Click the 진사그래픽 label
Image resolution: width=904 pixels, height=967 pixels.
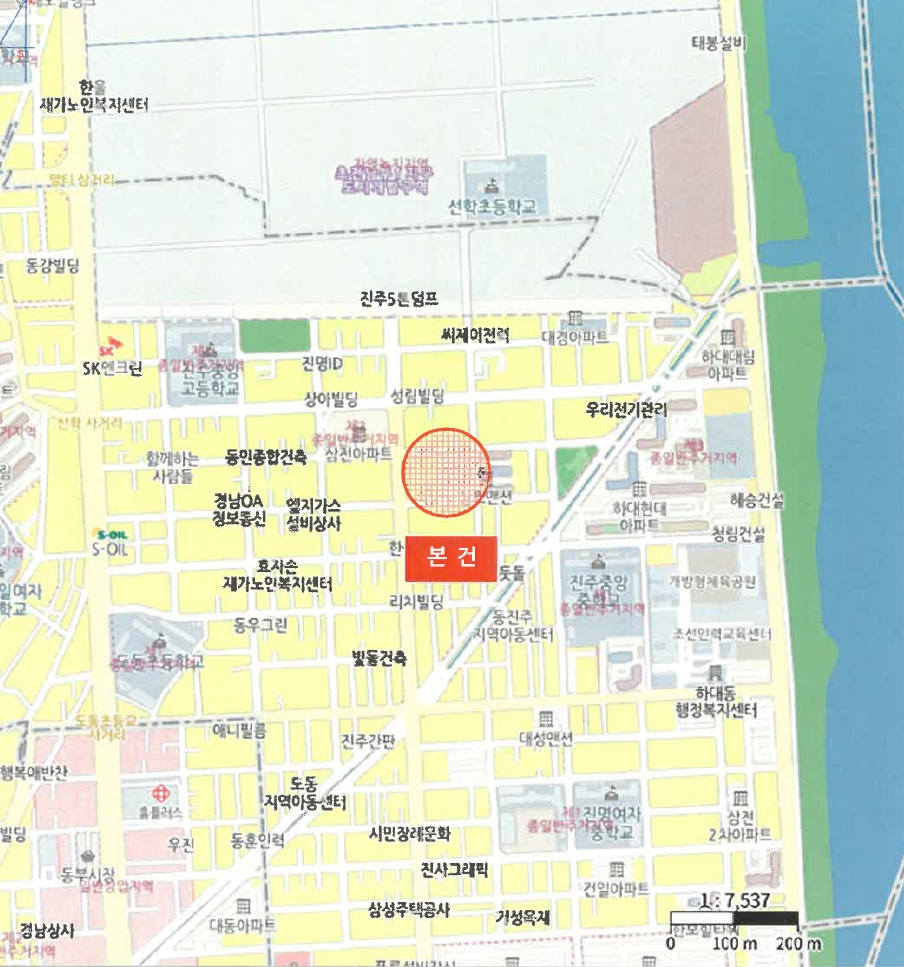(x=454, y=870)
